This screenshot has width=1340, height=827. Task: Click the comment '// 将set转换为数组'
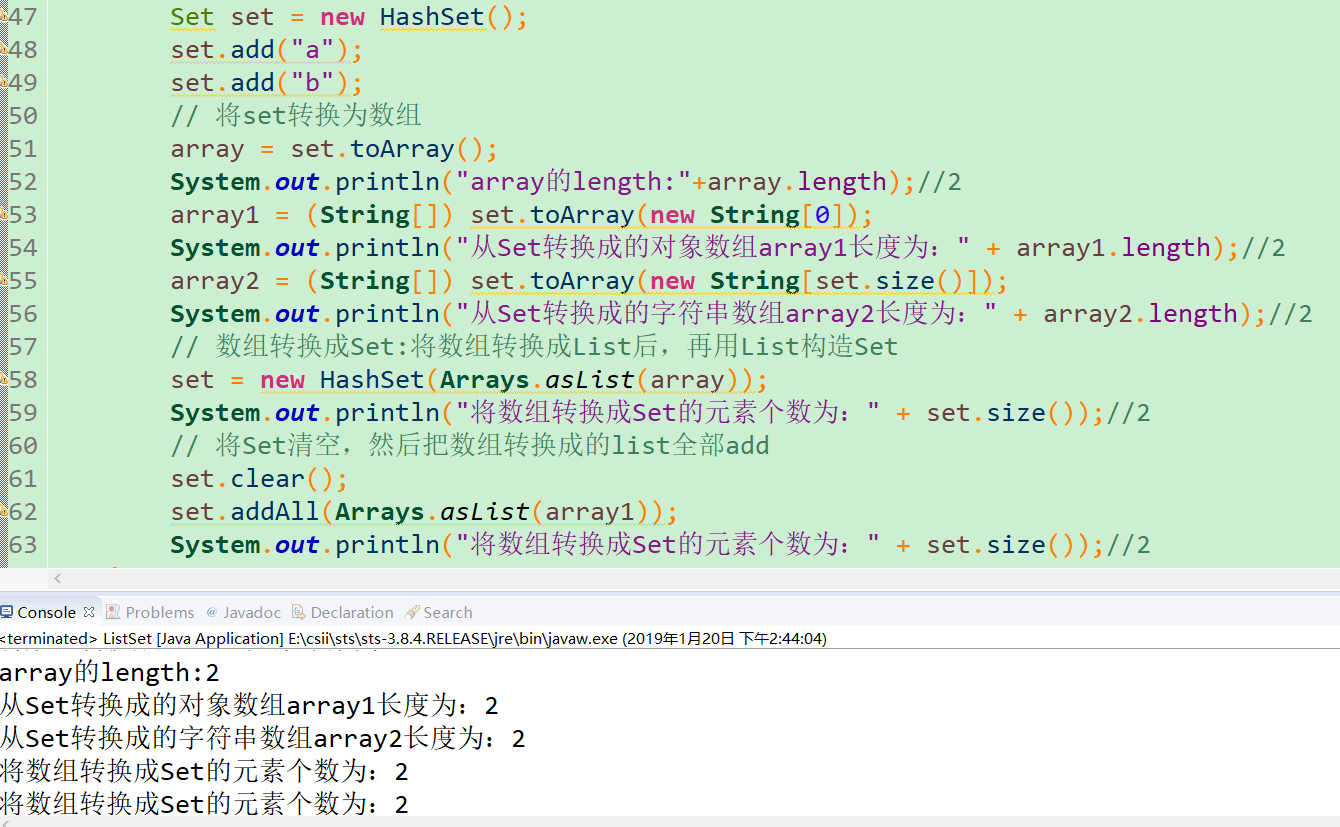pos(295,116)
